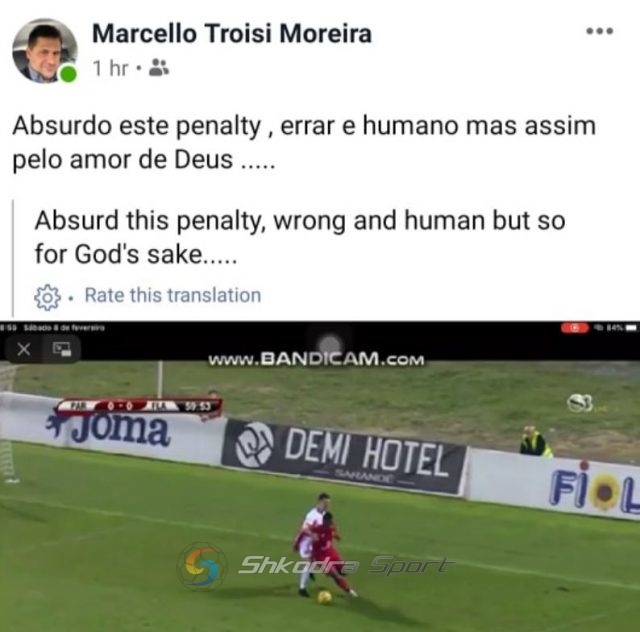This screenshot has width=640, height=632.
Task: Tap the green online status dot
Action: point(68,74)
